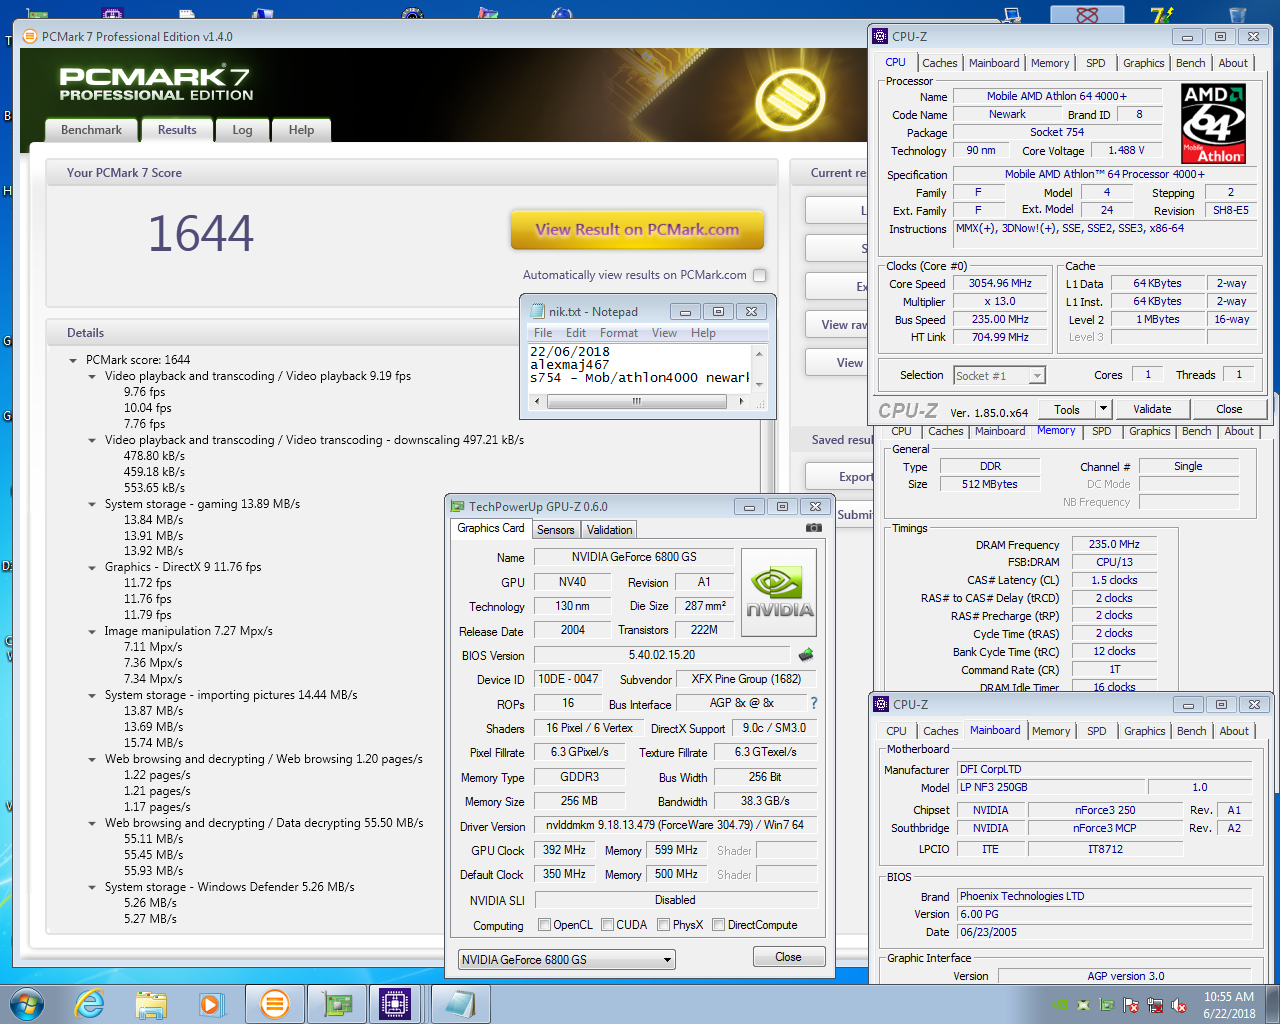The image size is (1280, 1024).
Task: Open the CPU-Z Tools dropdown arrow
Action: click(1103, 409)
